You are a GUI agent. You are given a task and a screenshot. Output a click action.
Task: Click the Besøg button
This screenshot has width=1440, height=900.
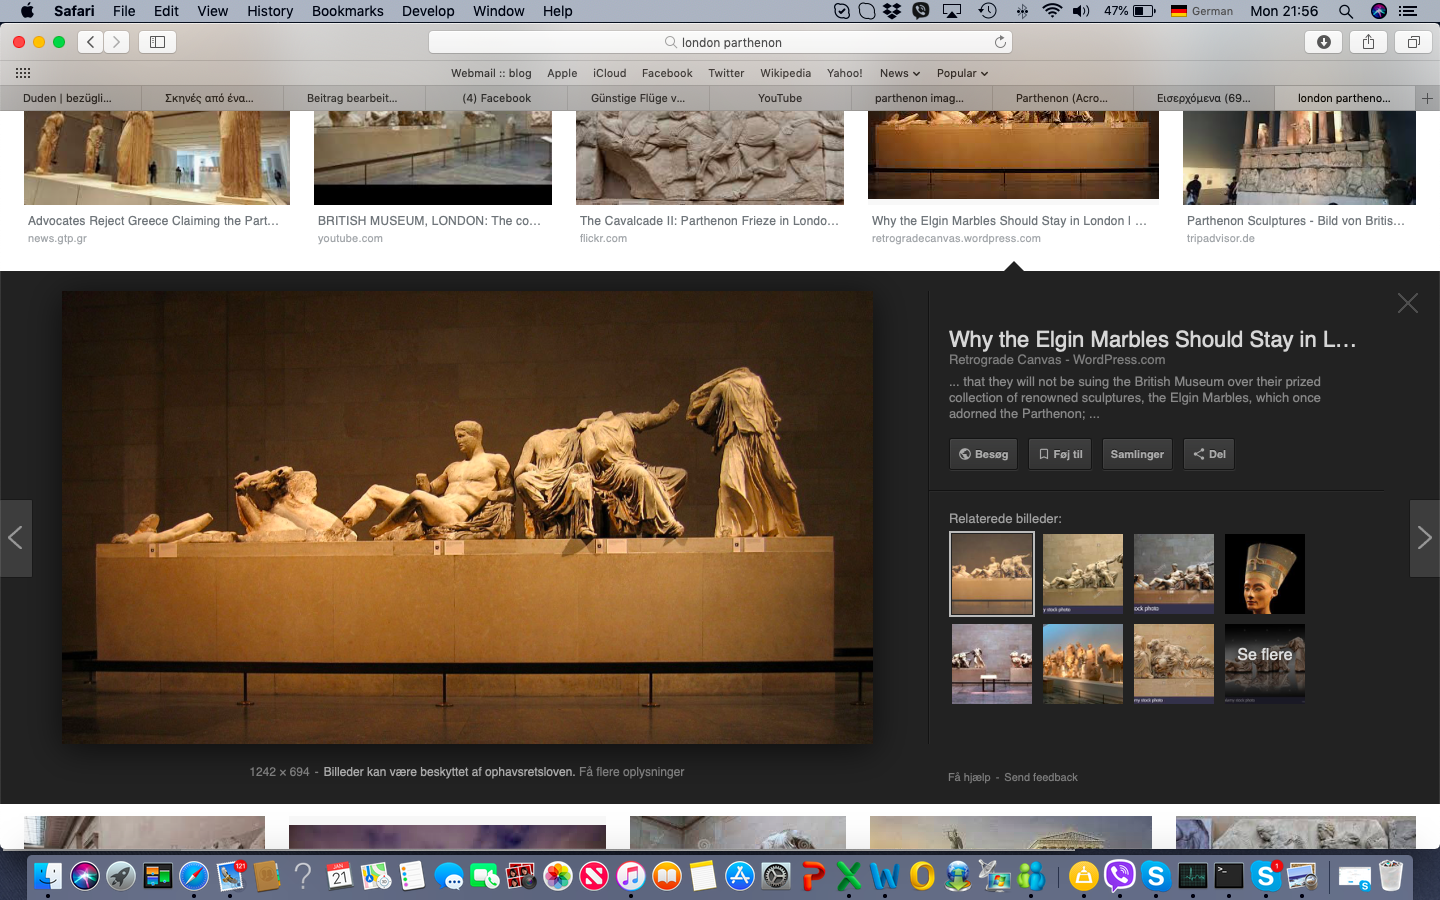(983, 454)
